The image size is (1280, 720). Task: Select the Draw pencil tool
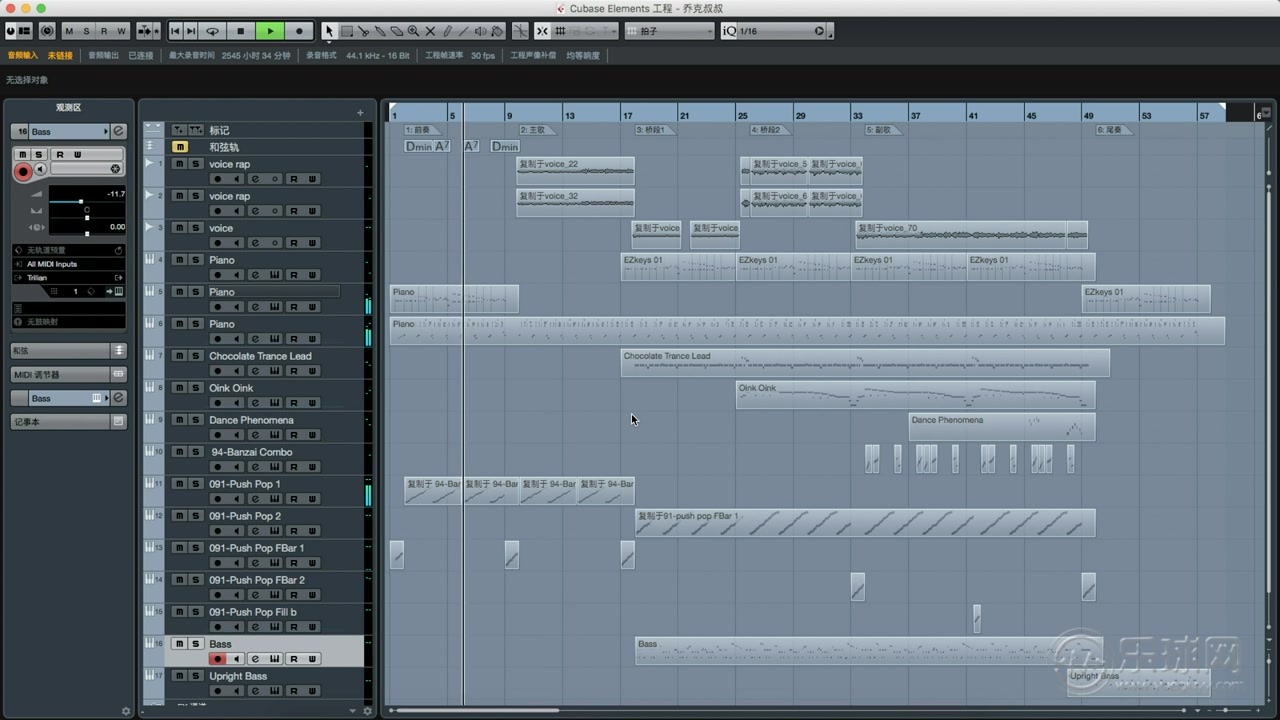pos(447,31)
